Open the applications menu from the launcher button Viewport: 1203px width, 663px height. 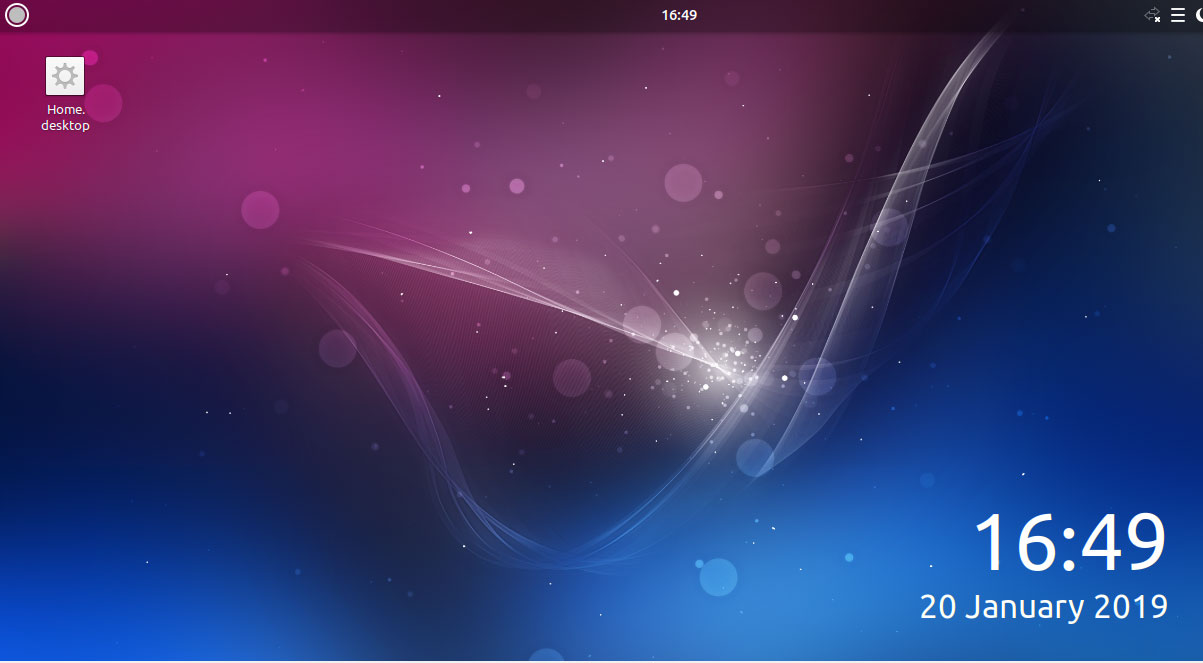16,15
